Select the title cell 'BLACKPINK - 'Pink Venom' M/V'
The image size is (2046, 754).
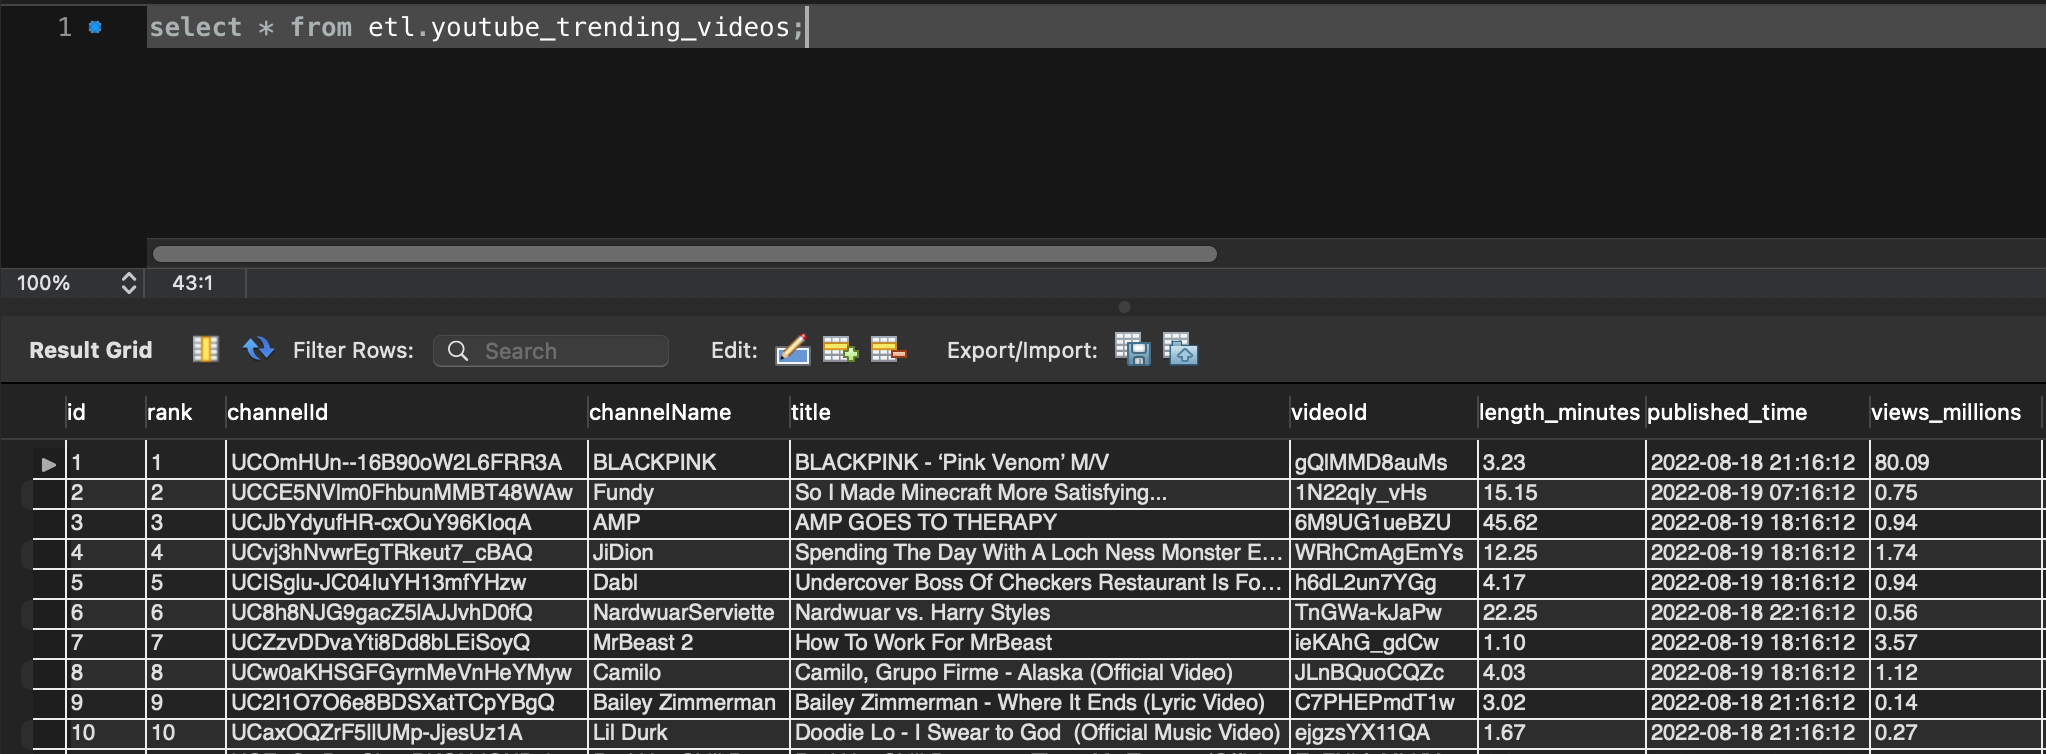click(x=1039, y=462)
